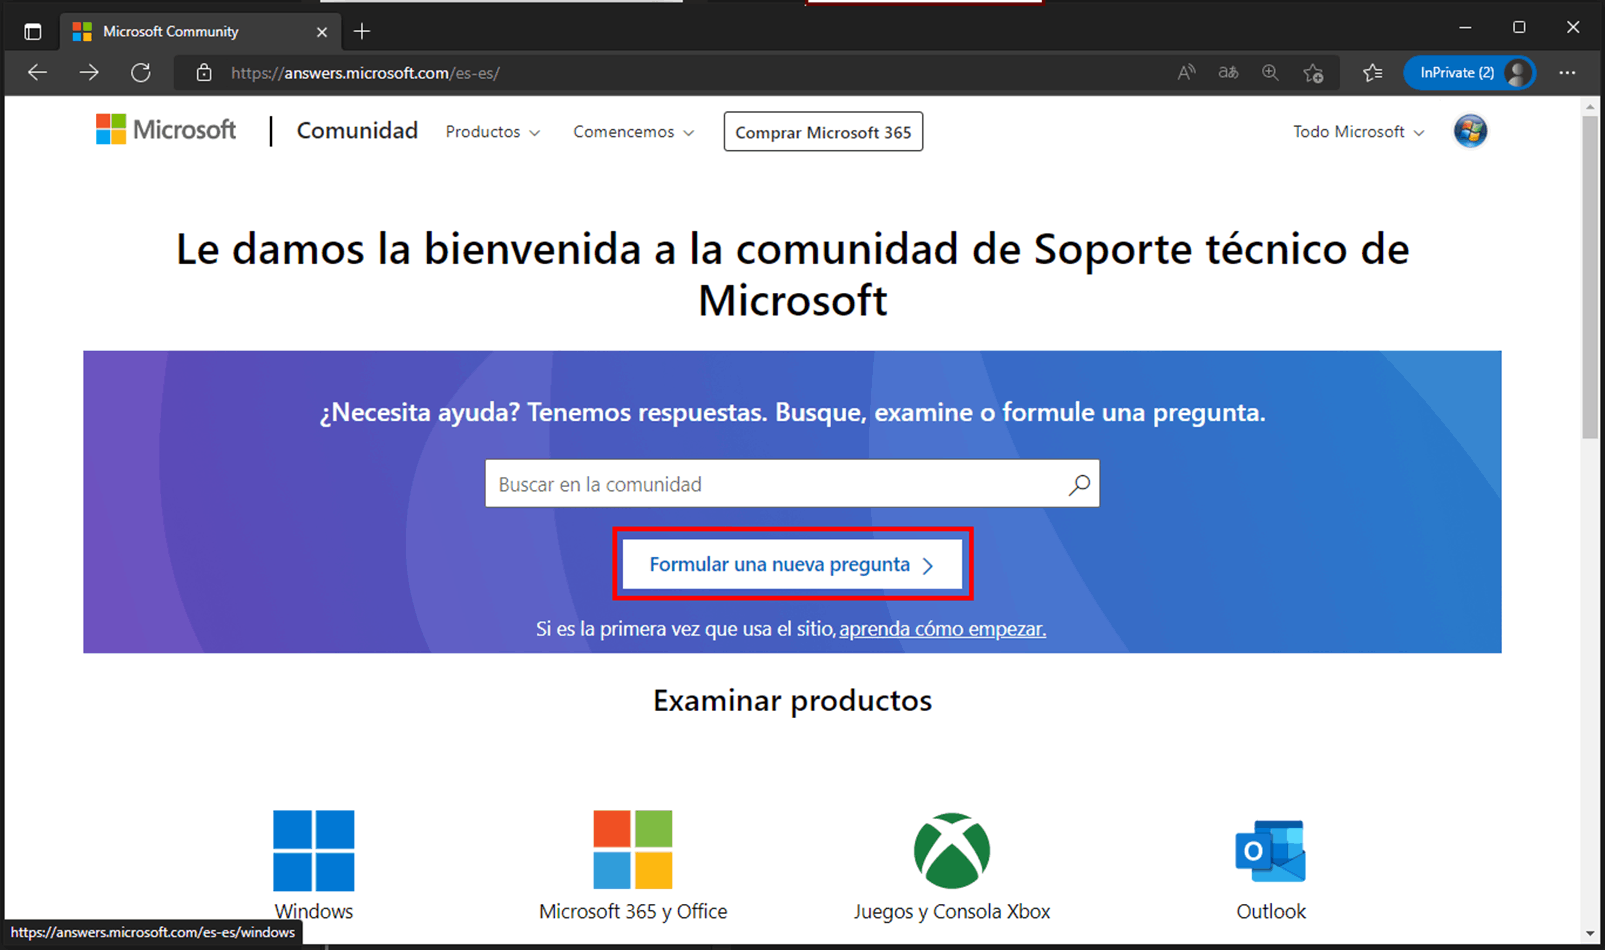1605x950 pixels.
Task: Click the InPrivate (2) profile button
Action: 1468,72
